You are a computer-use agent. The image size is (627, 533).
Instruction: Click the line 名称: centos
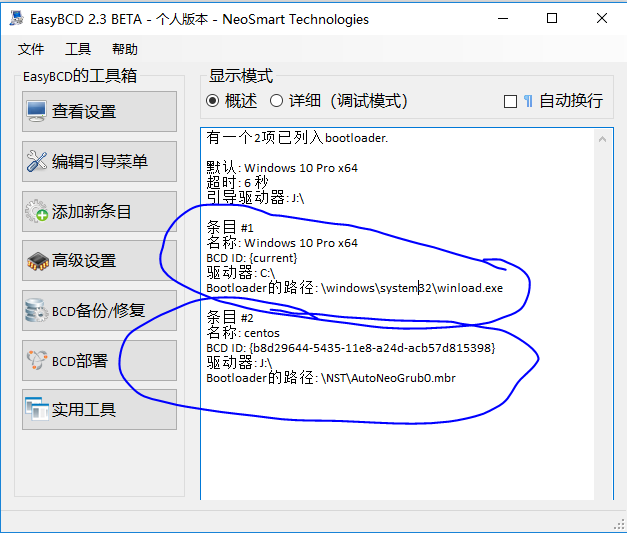pos(243,333)
